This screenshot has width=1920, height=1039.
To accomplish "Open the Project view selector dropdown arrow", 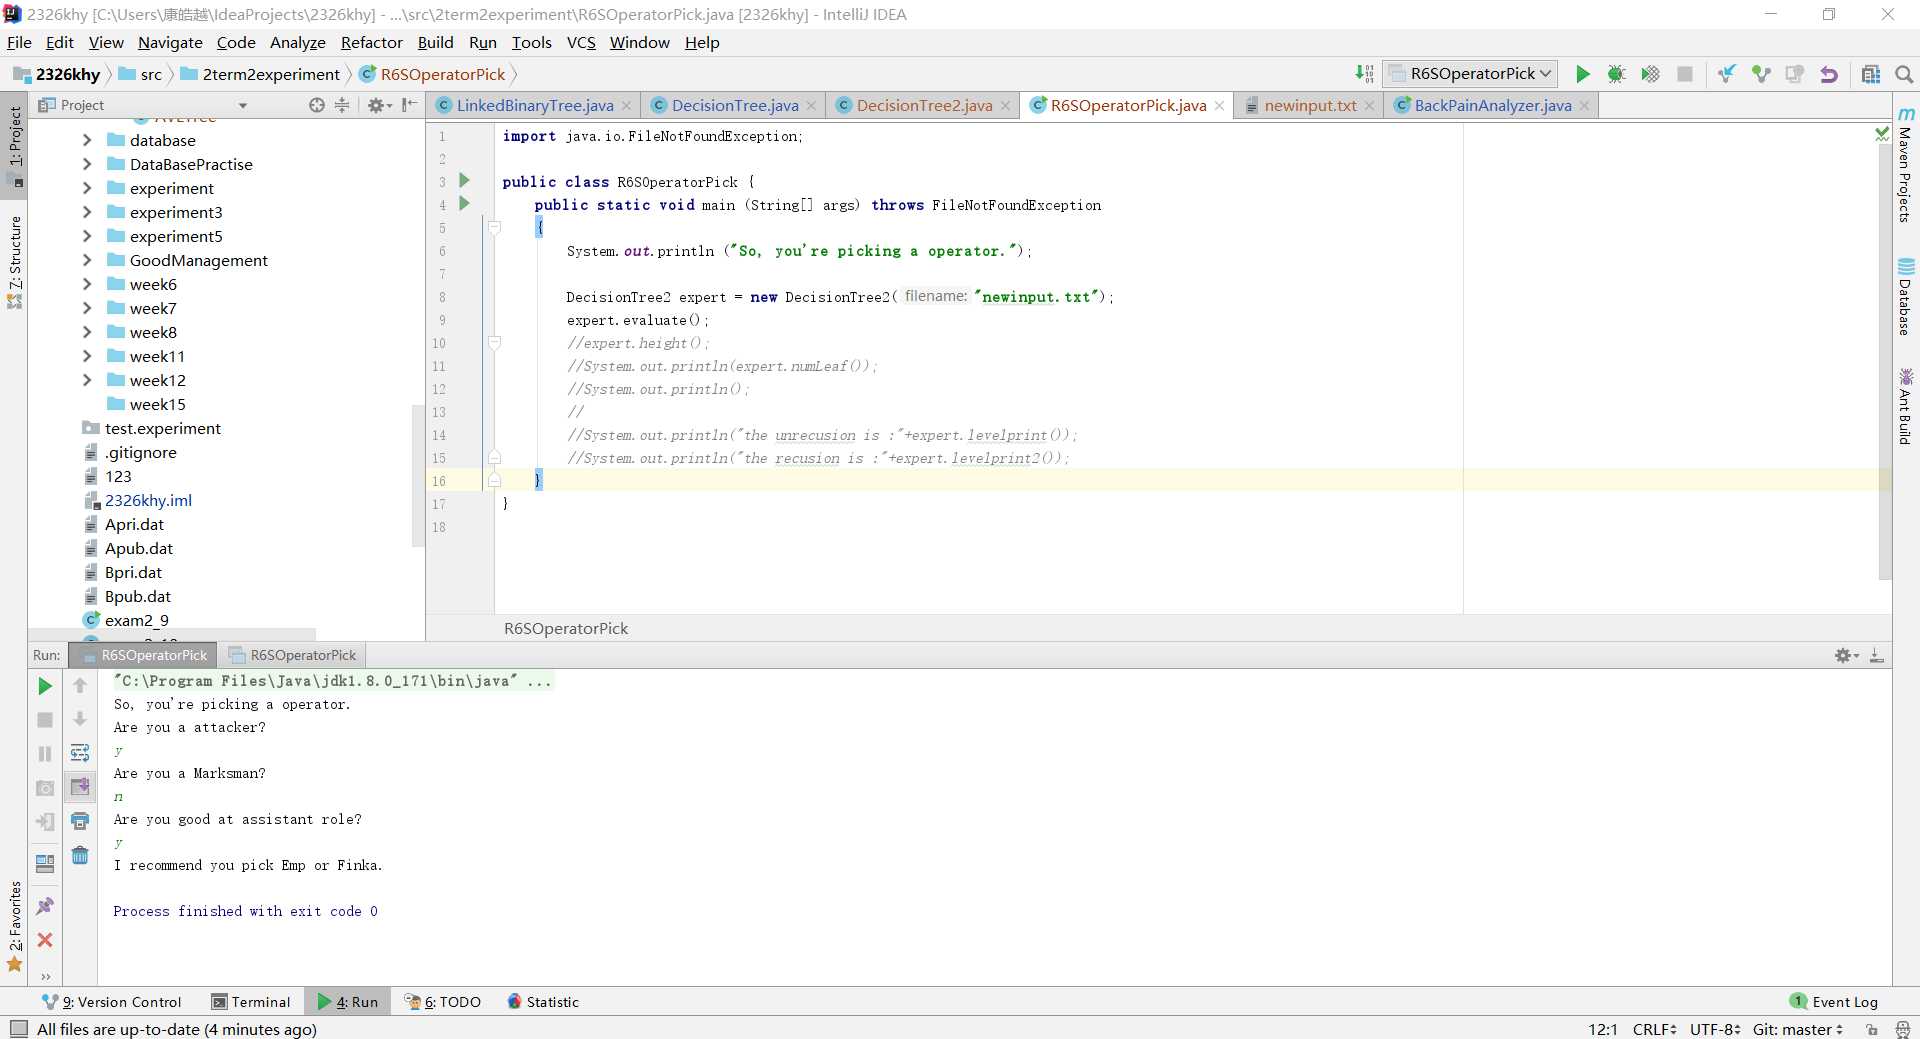I will coord(242,105).
